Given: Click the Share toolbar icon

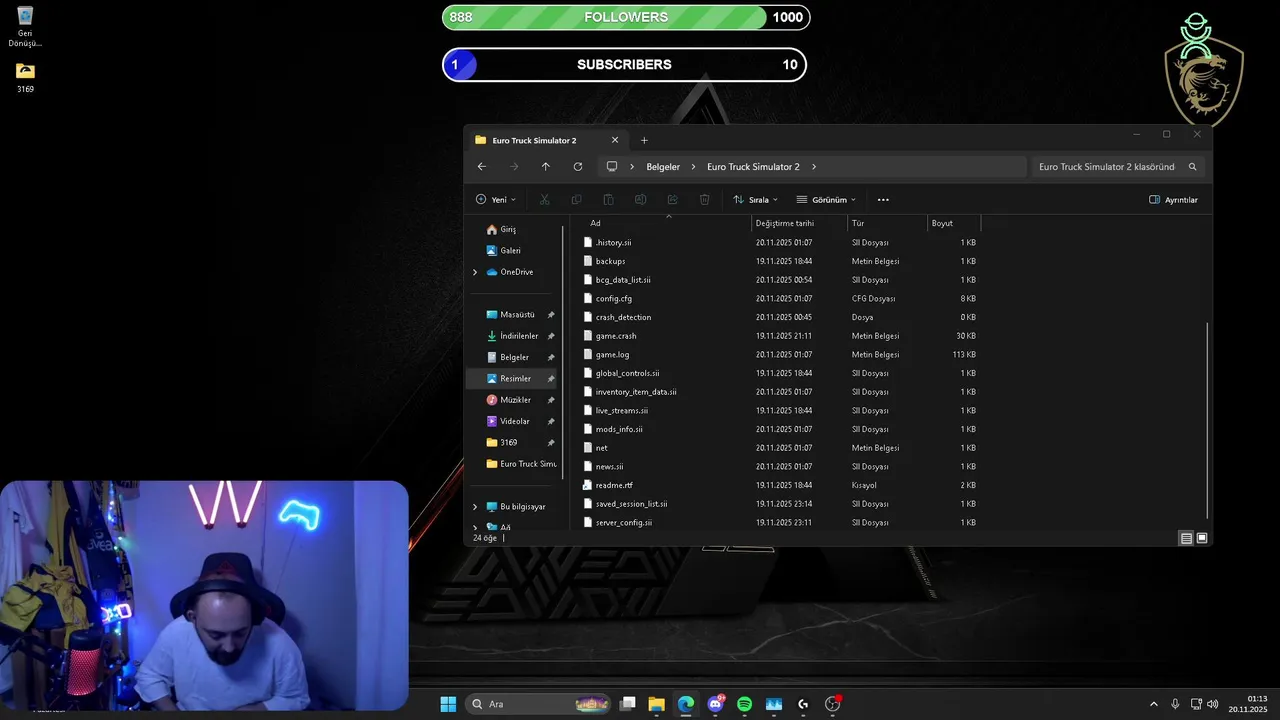Looking at the screenshot, I should pos(672,200).
